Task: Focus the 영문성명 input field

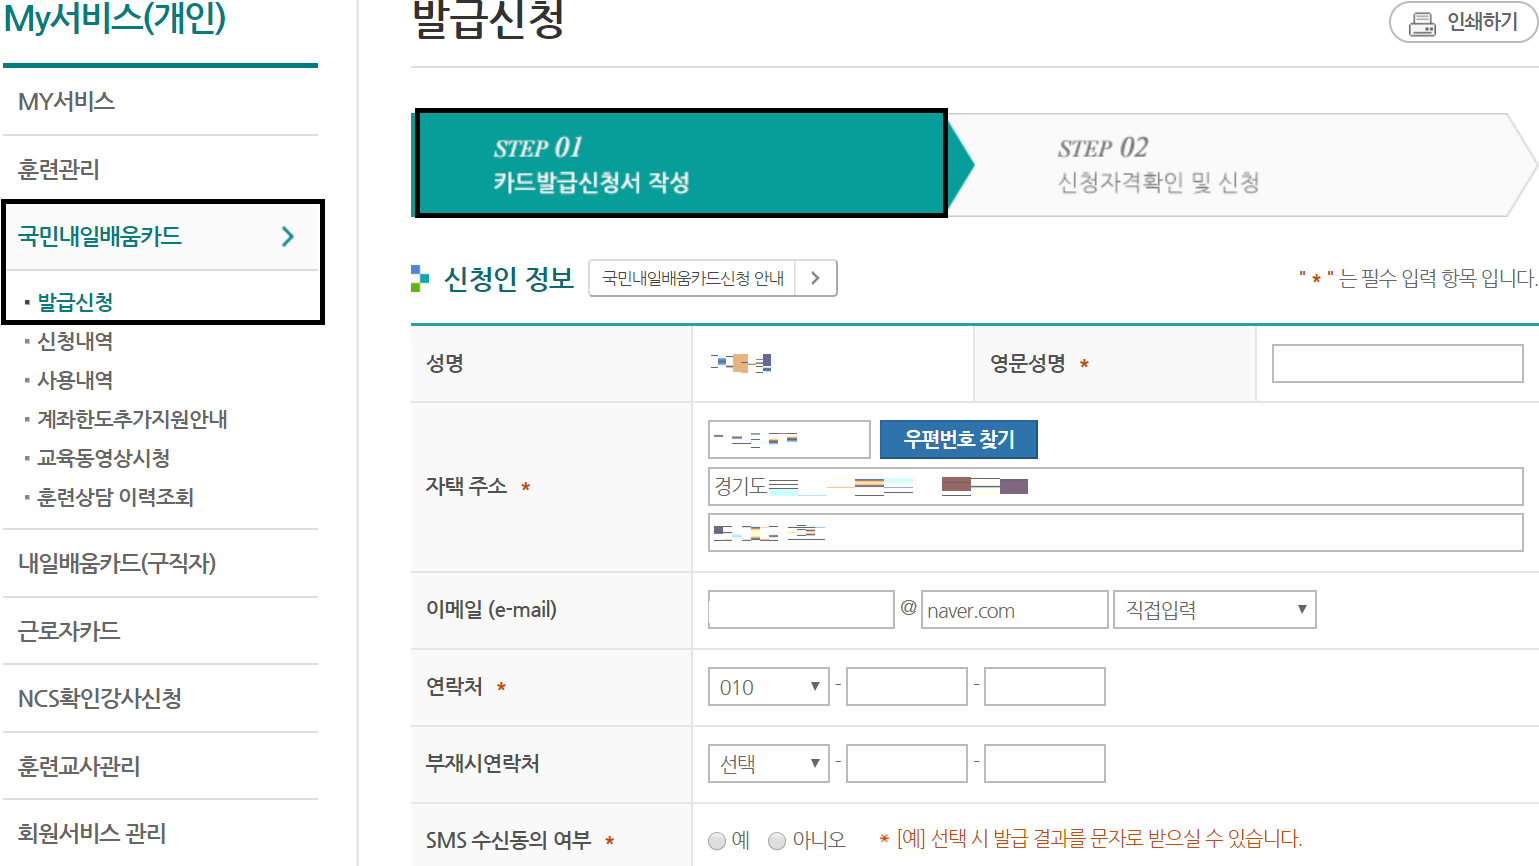Action: coord(1397,363)
